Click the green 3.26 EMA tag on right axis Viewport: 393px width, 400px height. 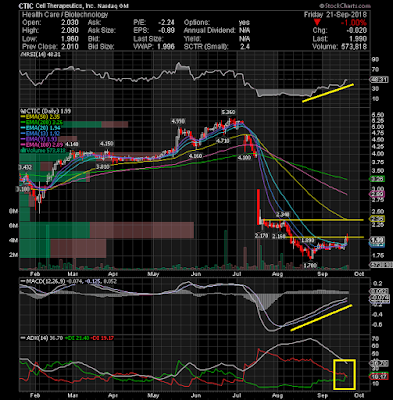pos(378,179)
